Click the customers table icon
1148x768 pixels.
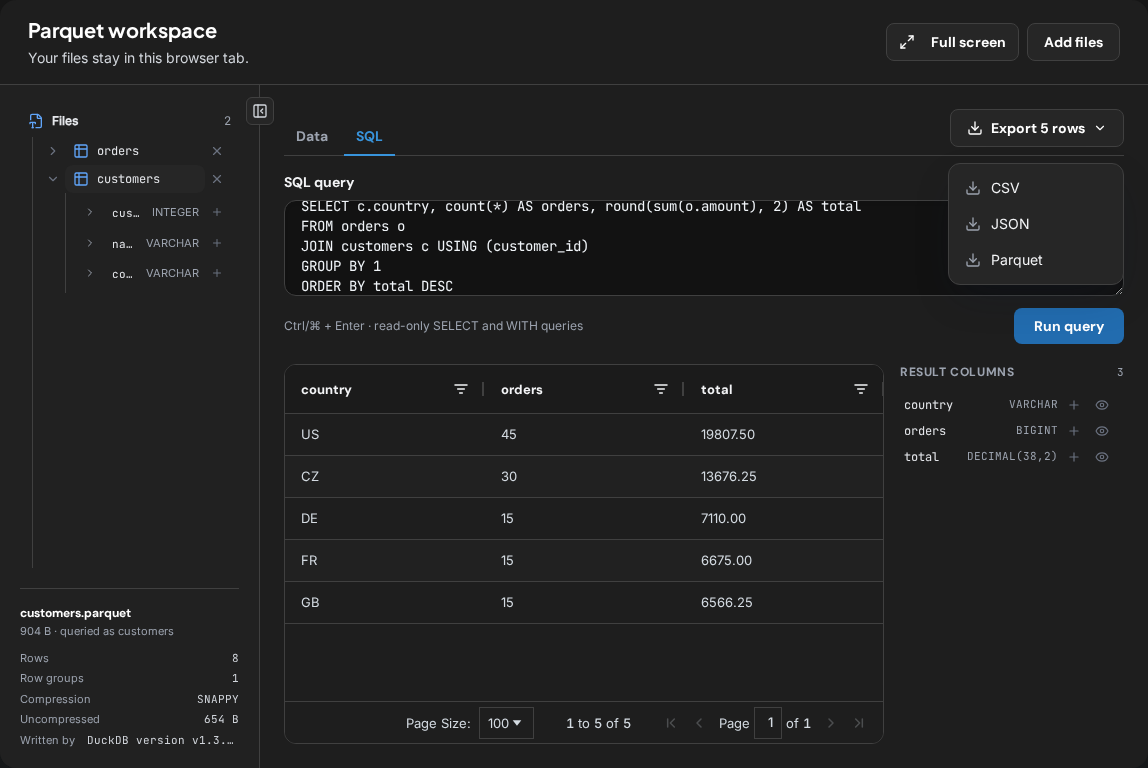[x=81, y=179]
